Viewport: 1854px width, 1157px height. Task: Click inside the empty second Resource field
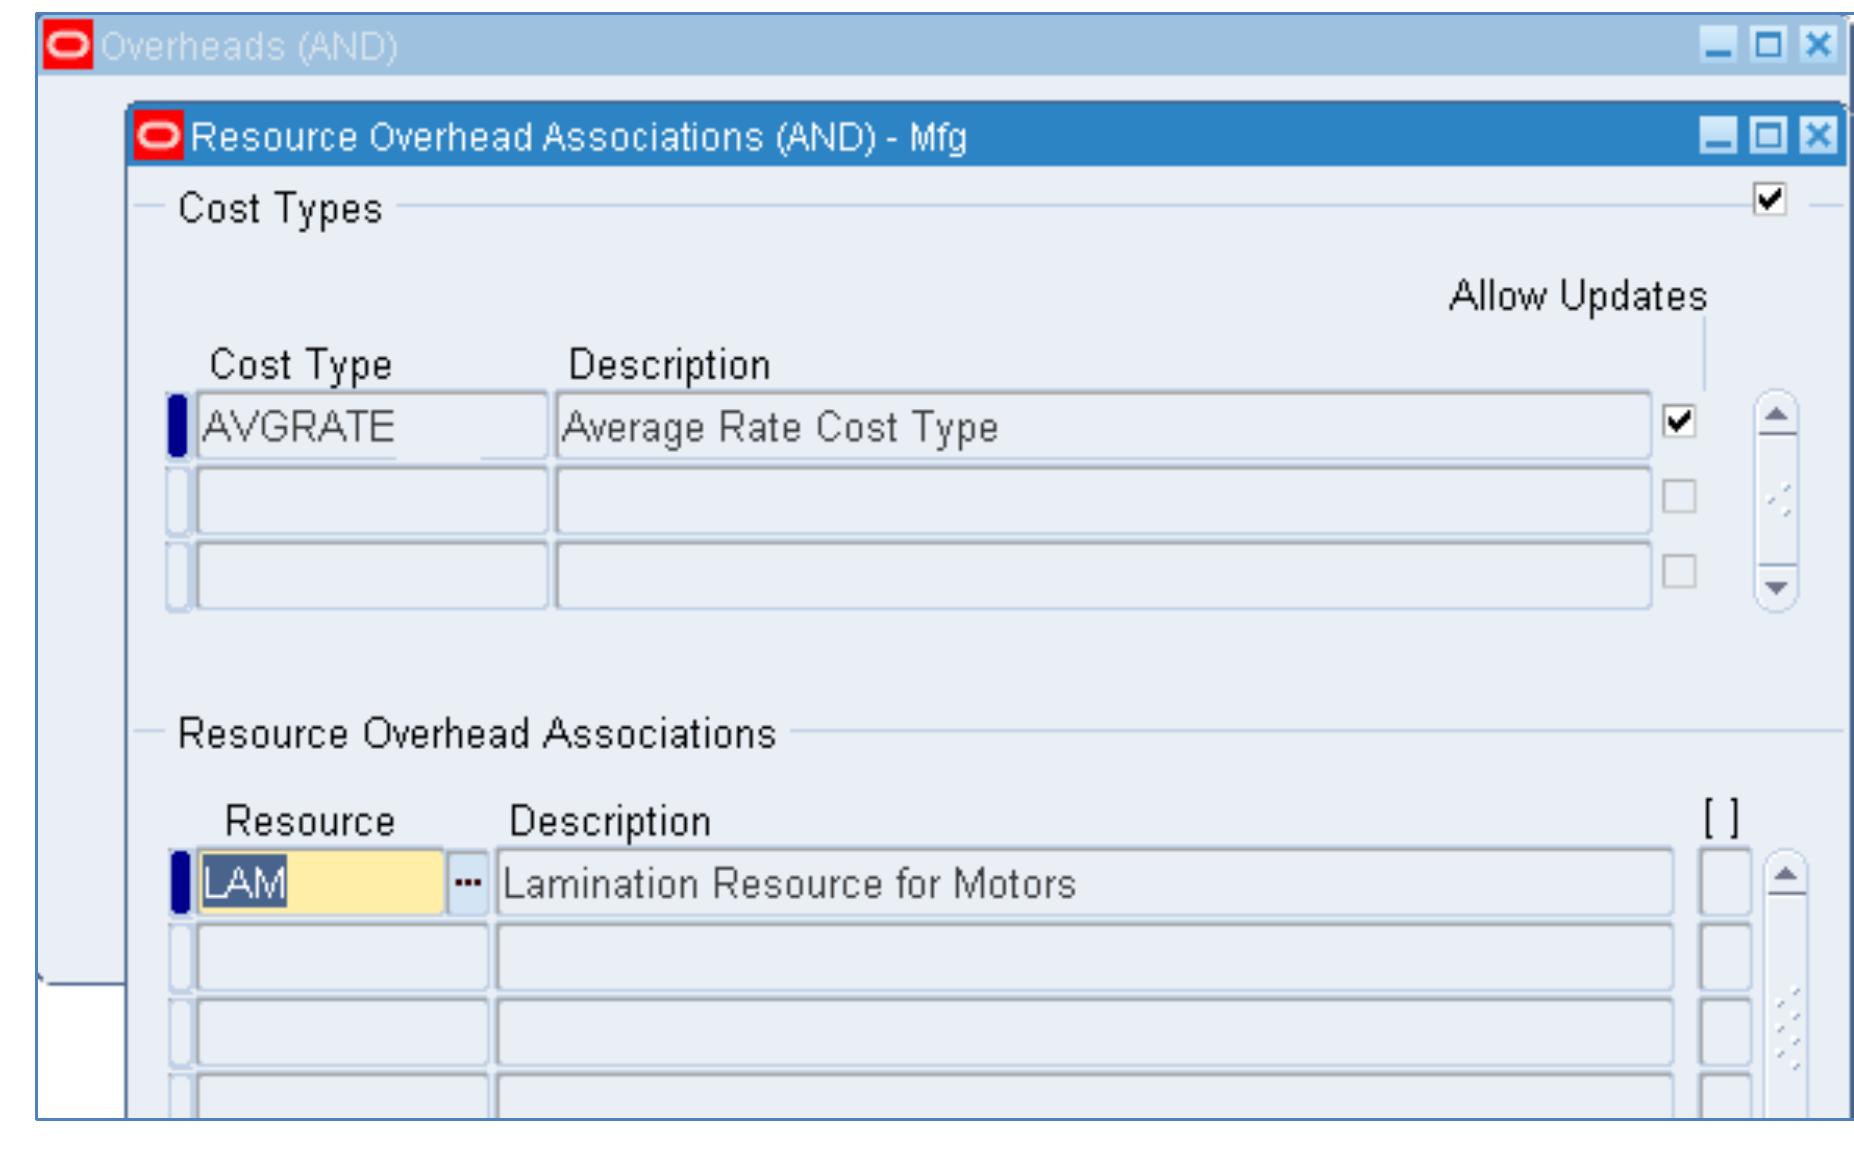(320, 957)
